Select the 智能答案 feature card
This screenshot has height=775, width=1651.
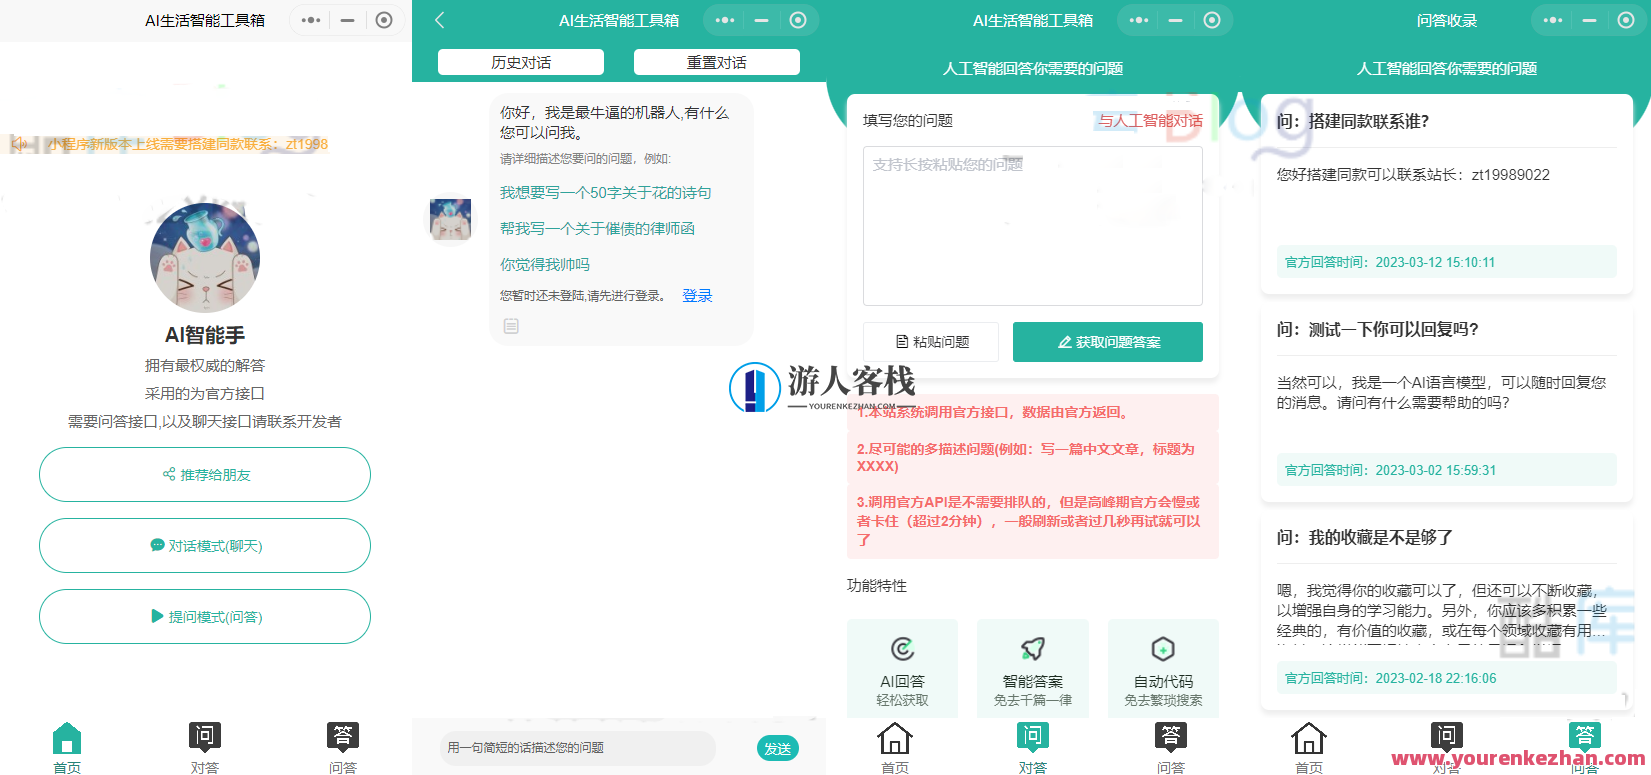click(x=1033, y=668)
